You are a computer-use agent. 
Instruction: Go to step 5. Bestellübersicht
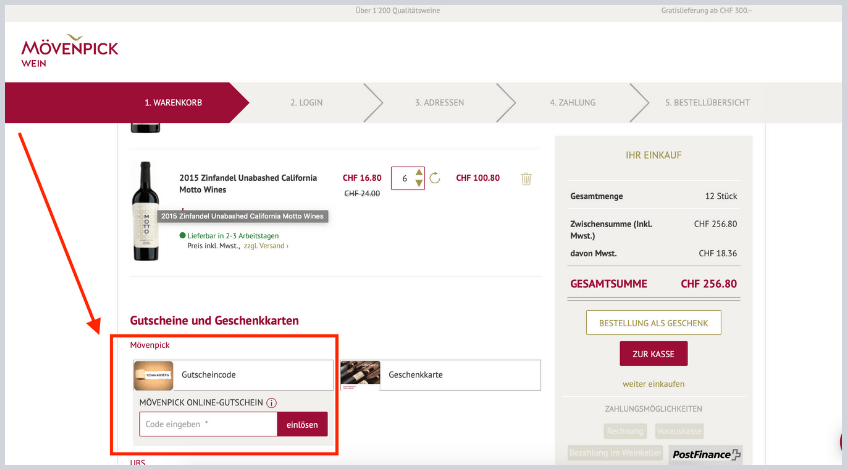[x=707, y=103]
